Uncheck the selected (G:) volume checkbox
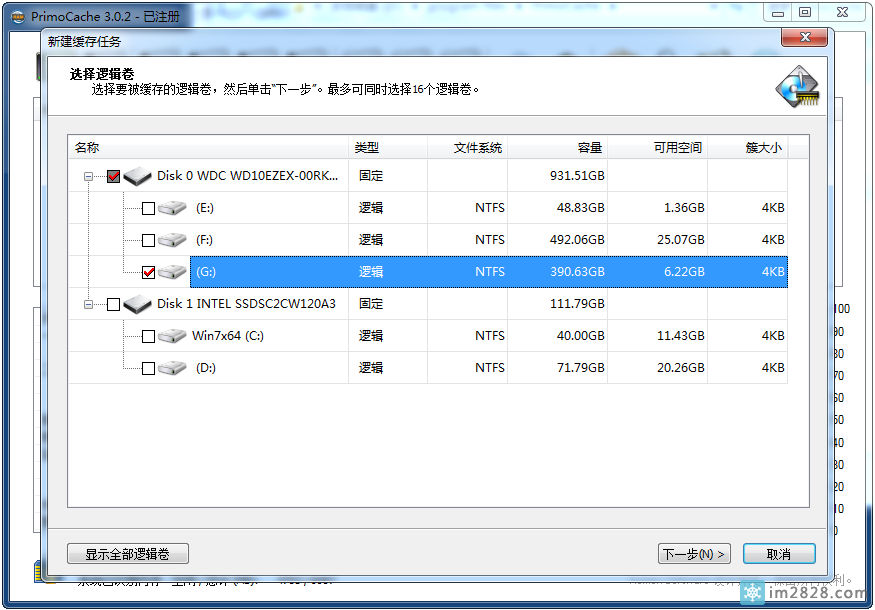The height and width of the screenshot is (610, 875). click(147, 272)
